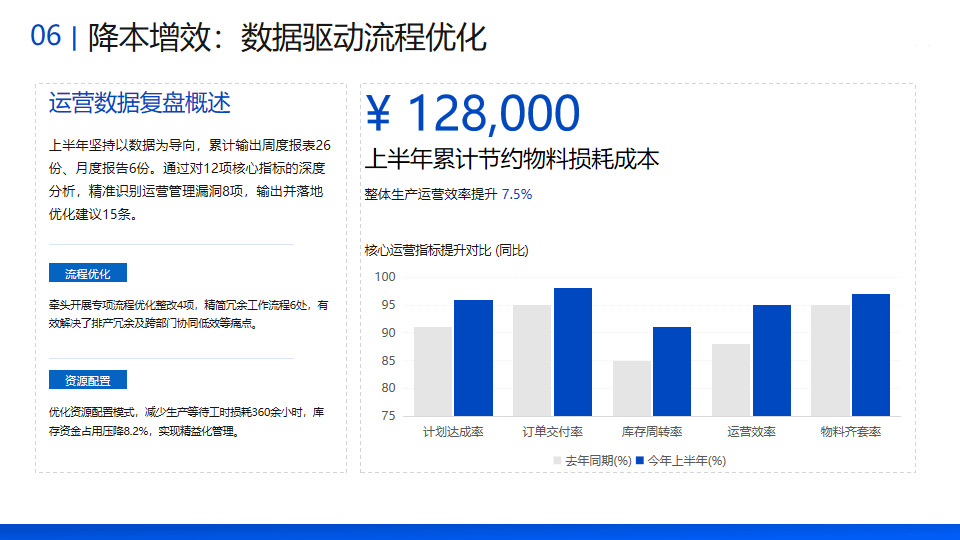Click the gray 库存周转率 bar
Viewport: 960px width, 540px height.
click(x=632, y=388)
